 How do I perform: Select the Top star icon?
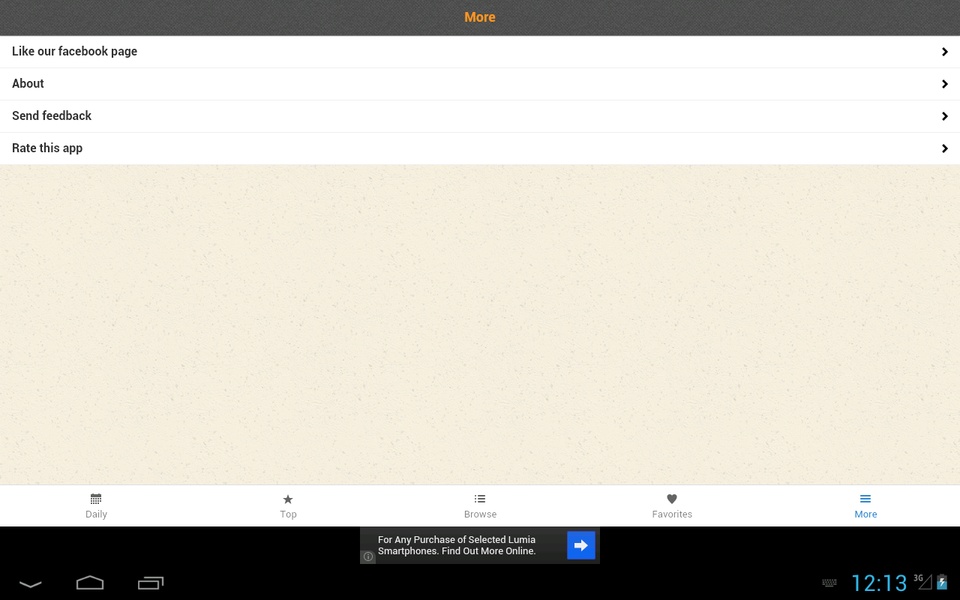point(288,499)
